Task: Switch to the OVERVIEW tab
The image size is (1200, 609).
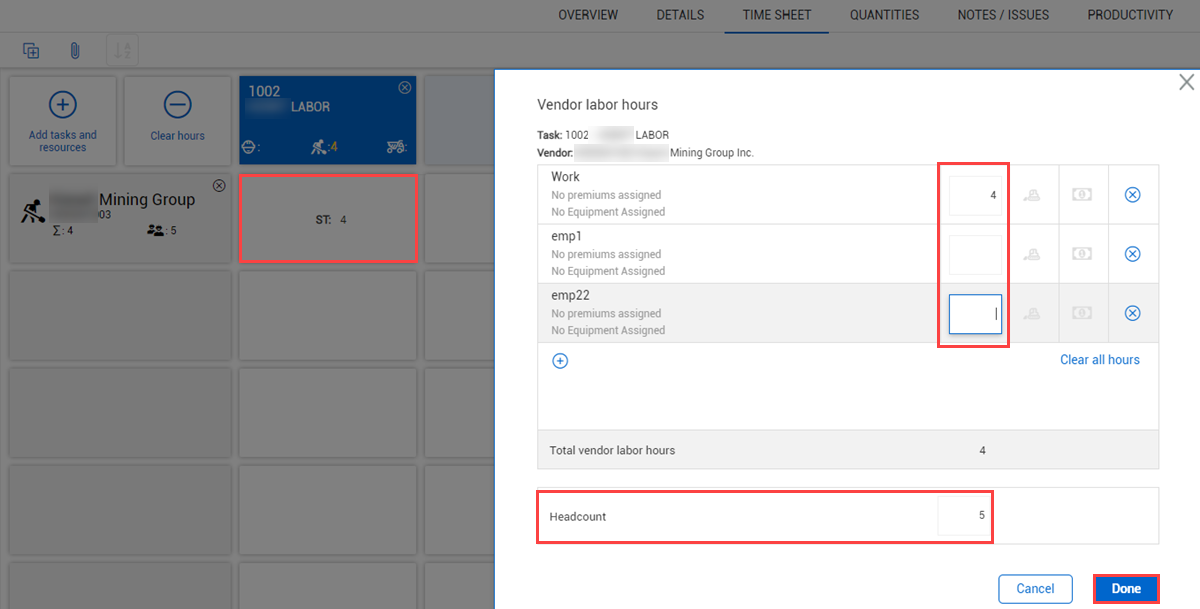Action: coord(588,15)
